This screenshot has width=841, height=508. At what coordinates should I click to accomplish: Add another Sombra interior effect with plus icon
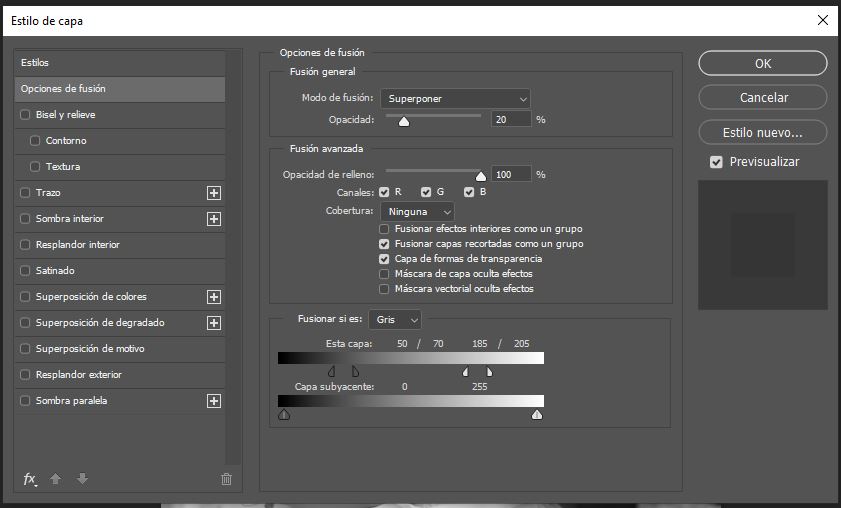tap(214, 219)
